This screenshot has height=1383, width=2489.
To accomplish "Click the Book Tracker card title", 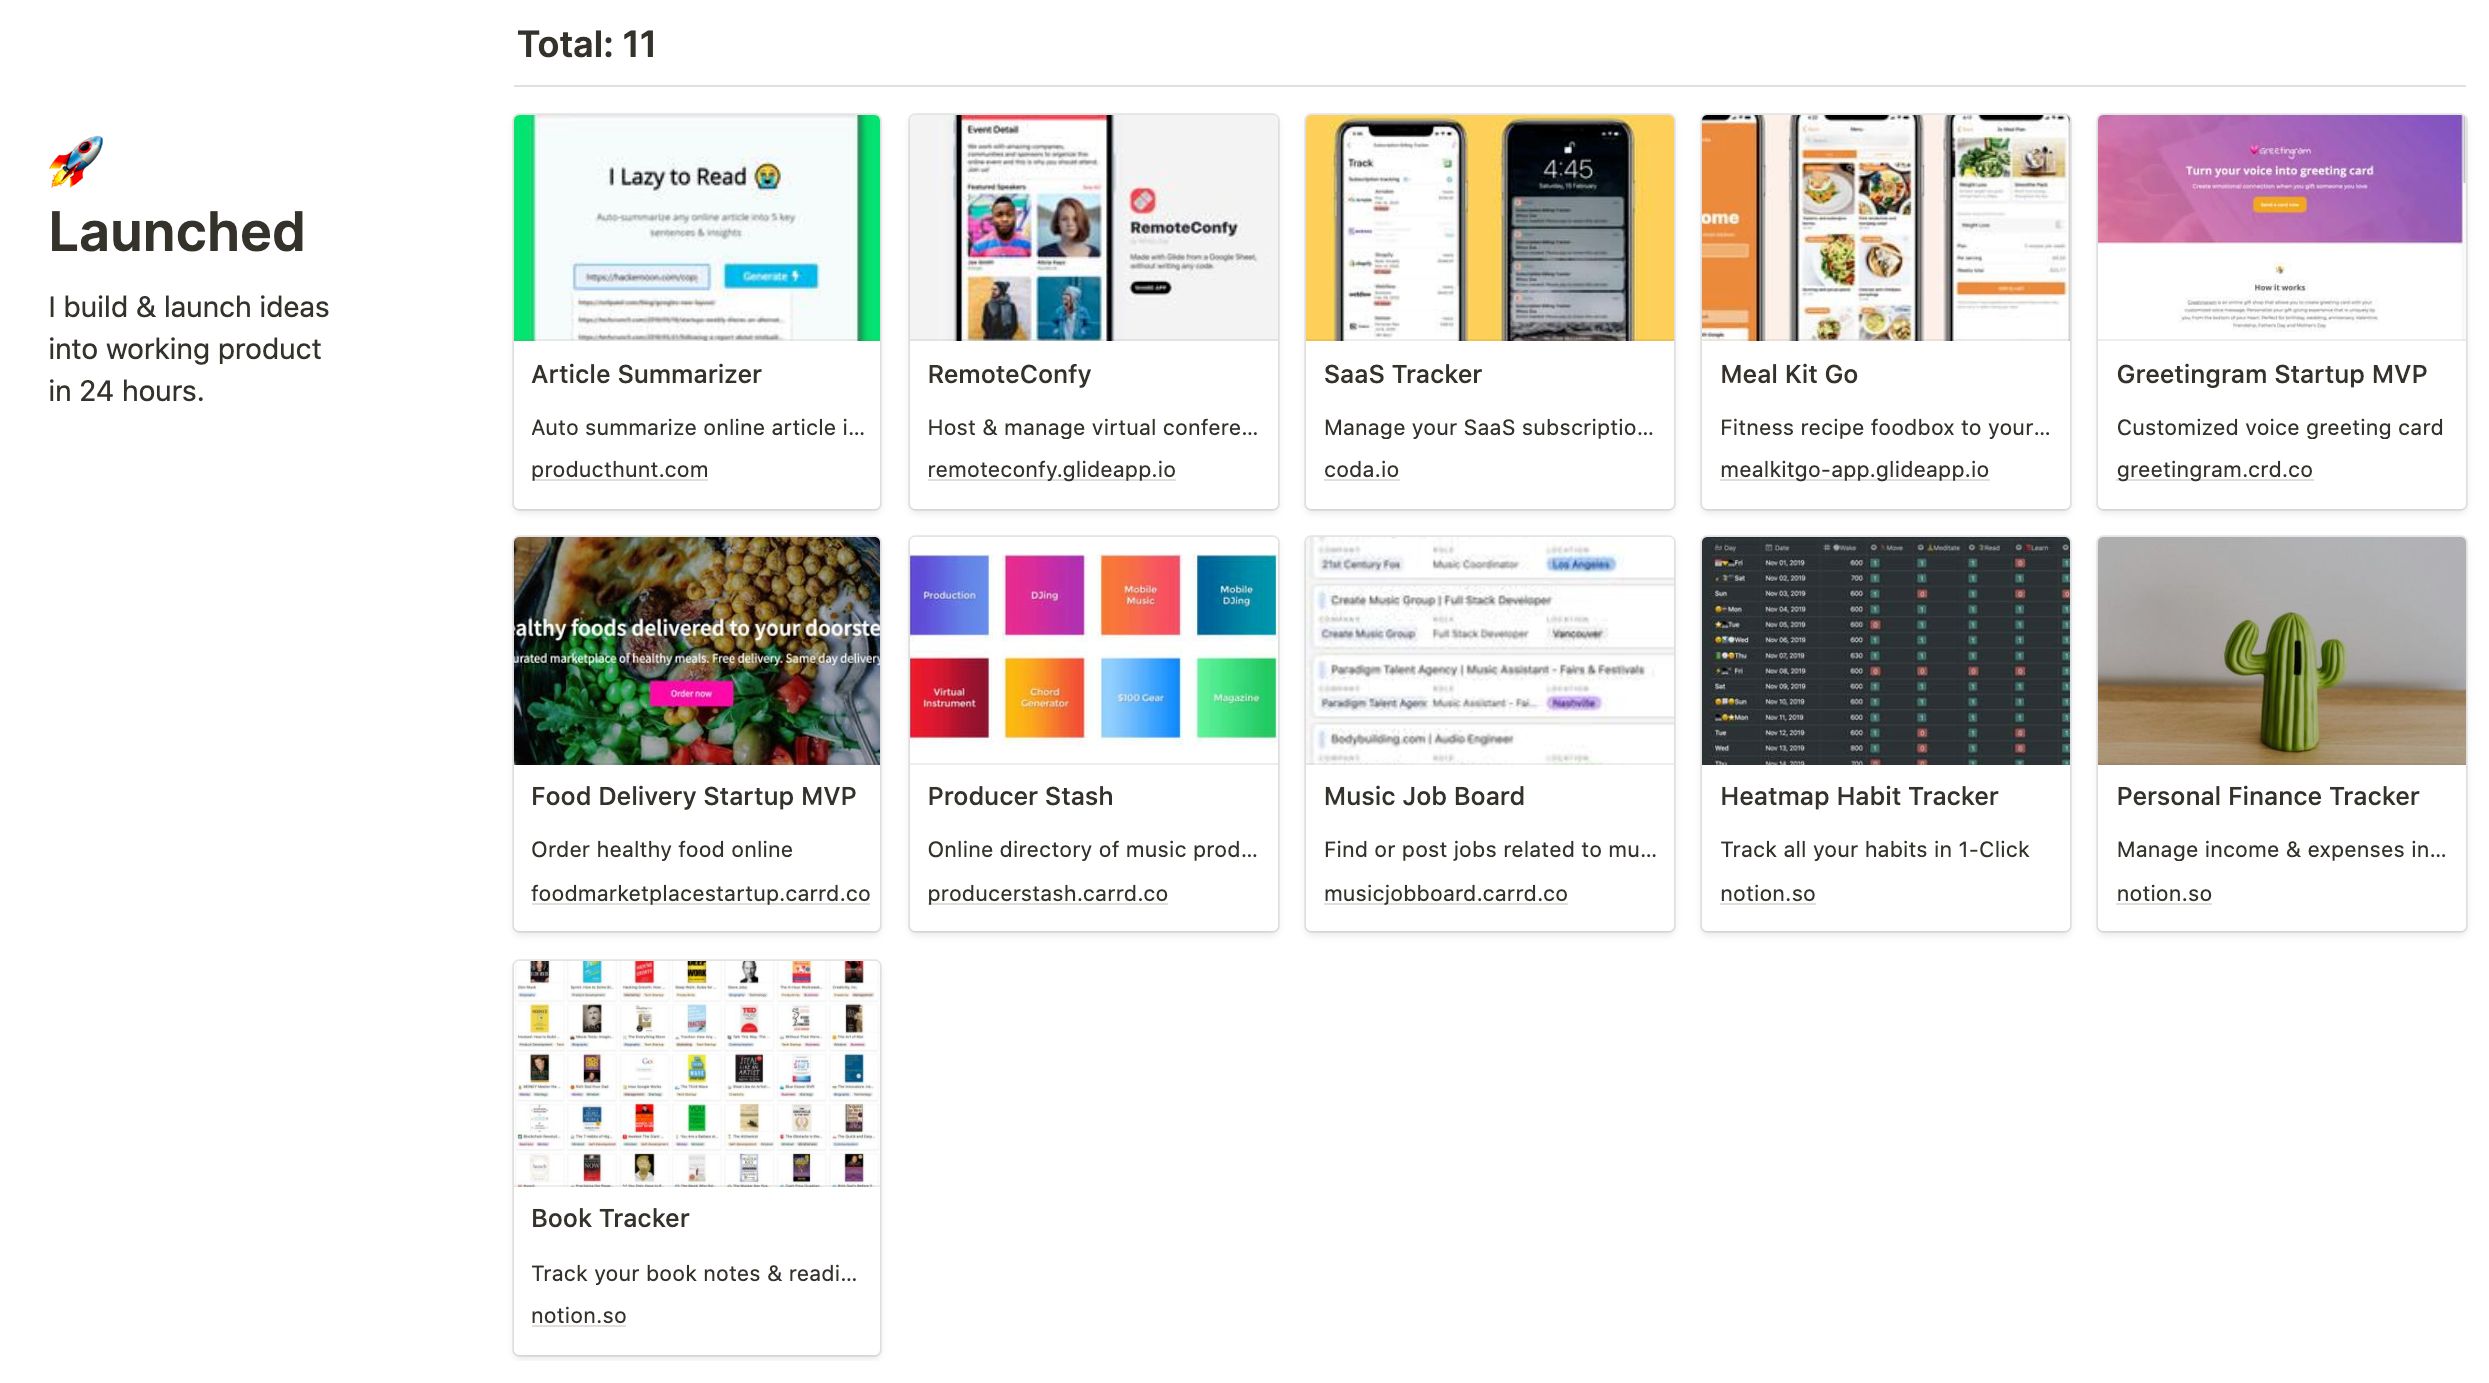I will [x=610, y=1218].
